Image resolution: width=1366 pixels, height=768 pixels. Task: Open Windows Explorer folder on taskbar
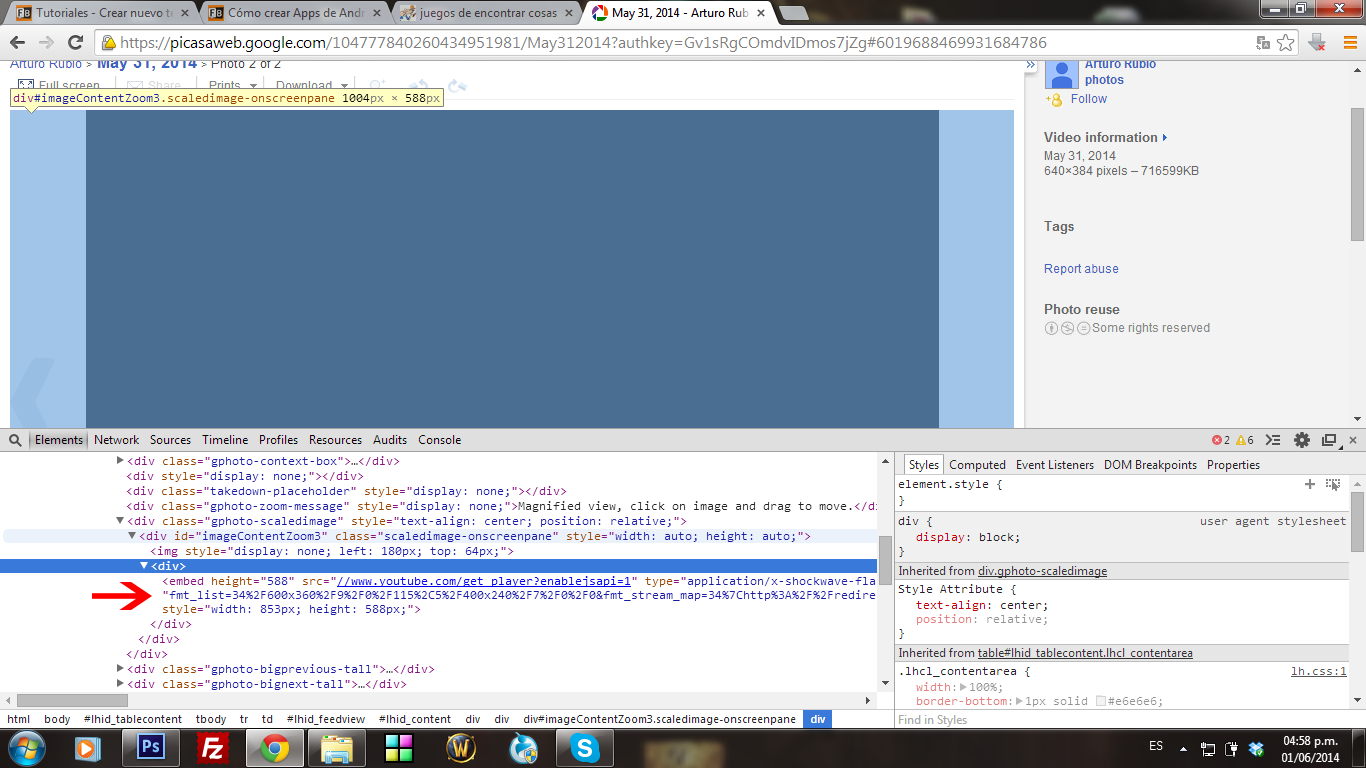coord(337,747)
